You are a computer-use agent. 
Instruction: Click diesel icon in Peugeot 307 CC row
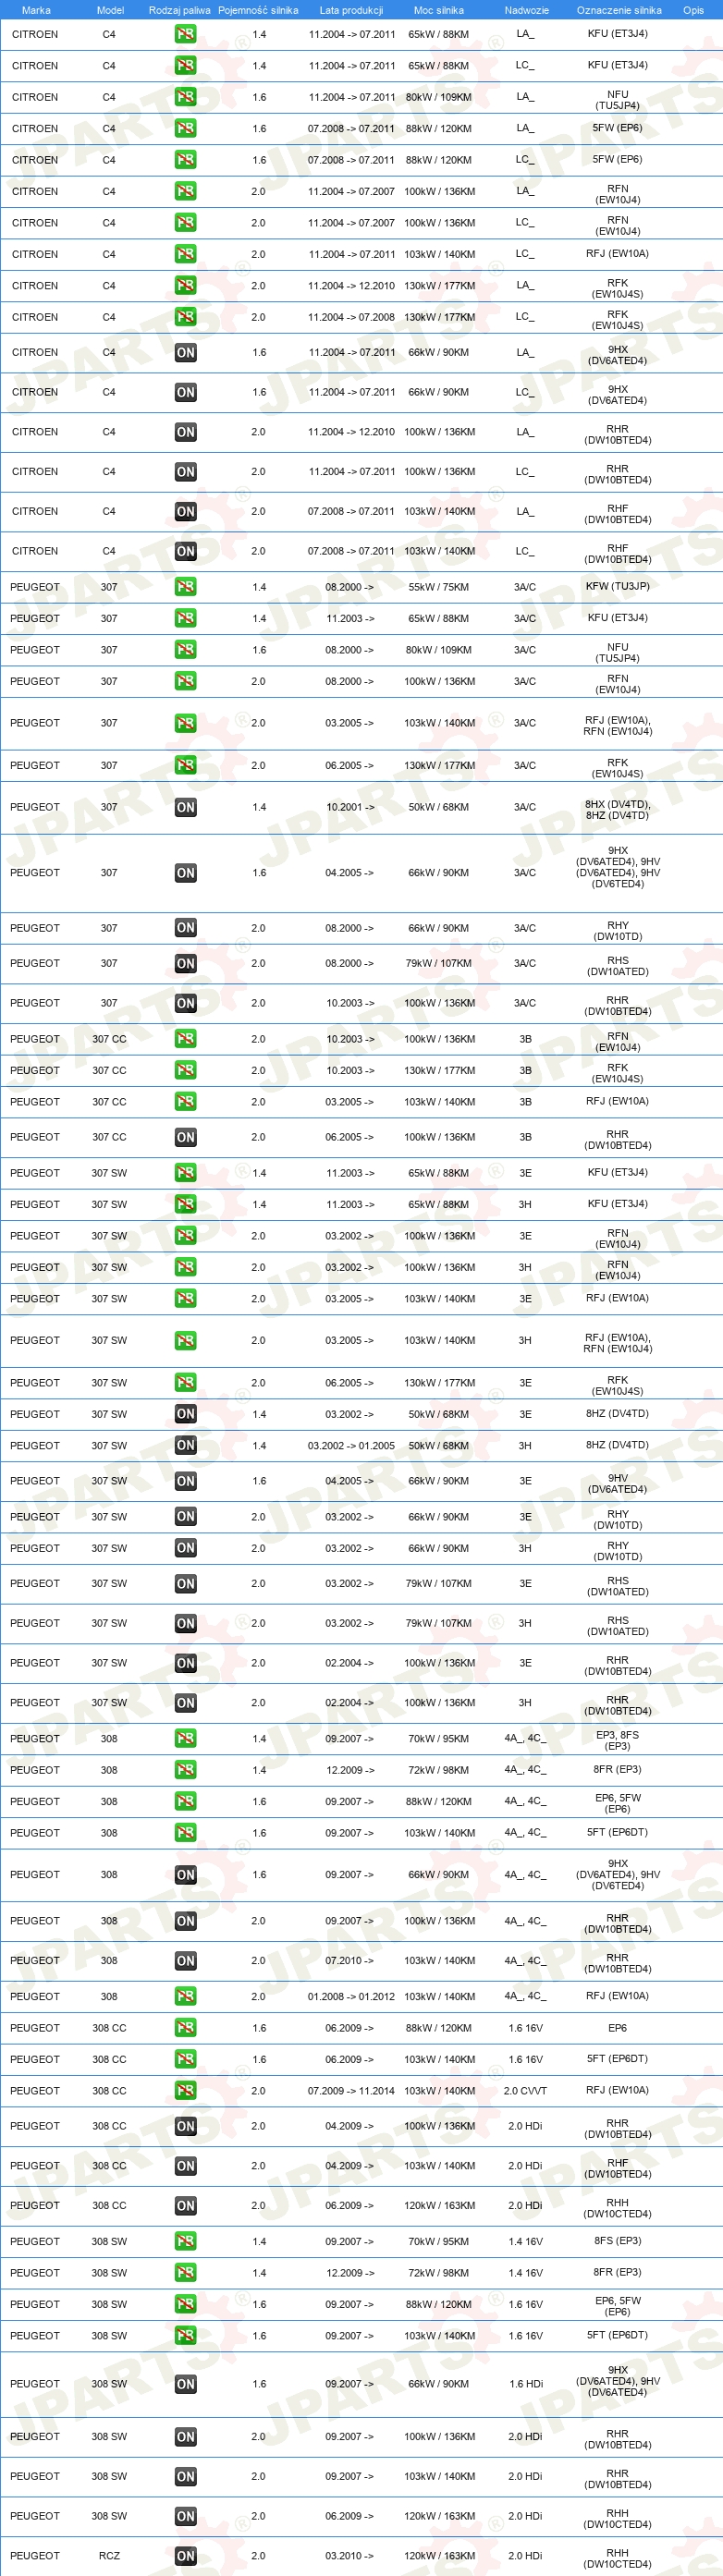click(185, 1137)
